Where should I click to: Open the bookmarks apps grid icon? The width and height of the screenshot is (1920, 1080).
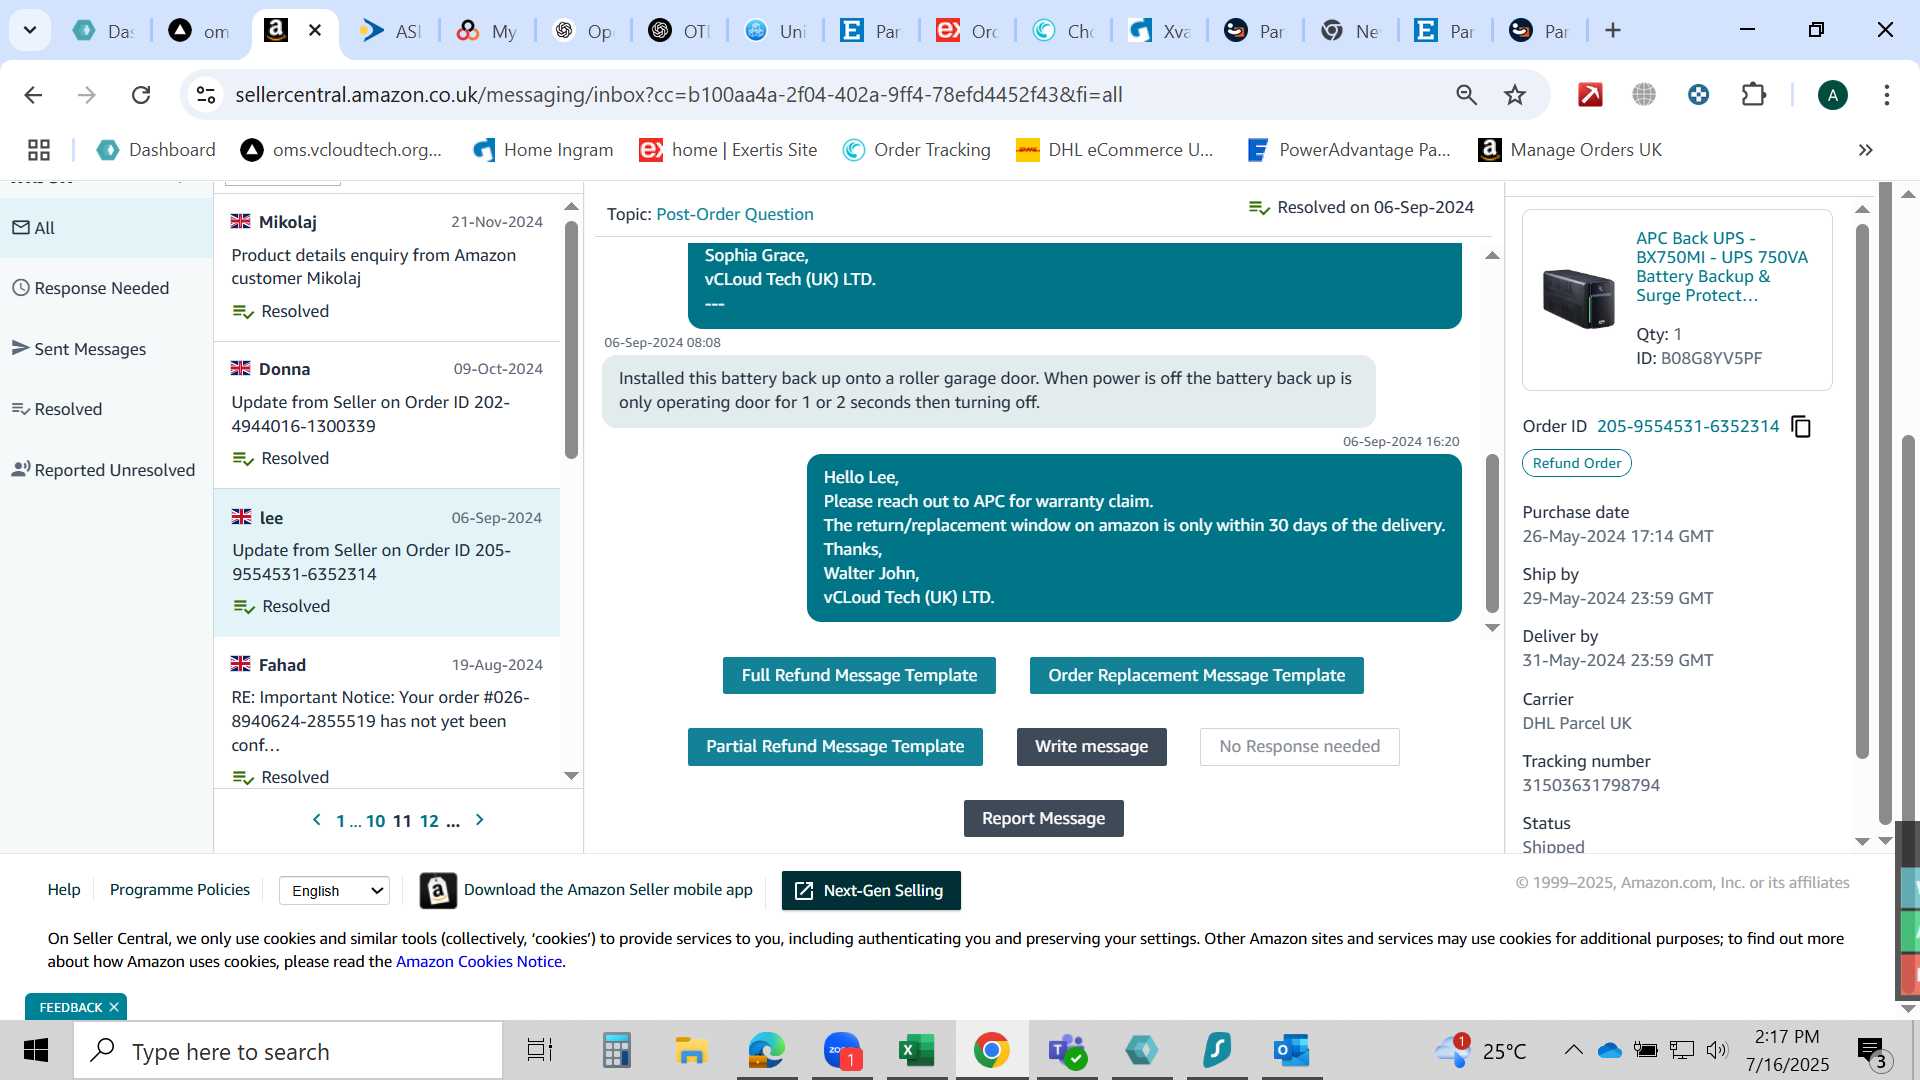[x=39, y=150]
